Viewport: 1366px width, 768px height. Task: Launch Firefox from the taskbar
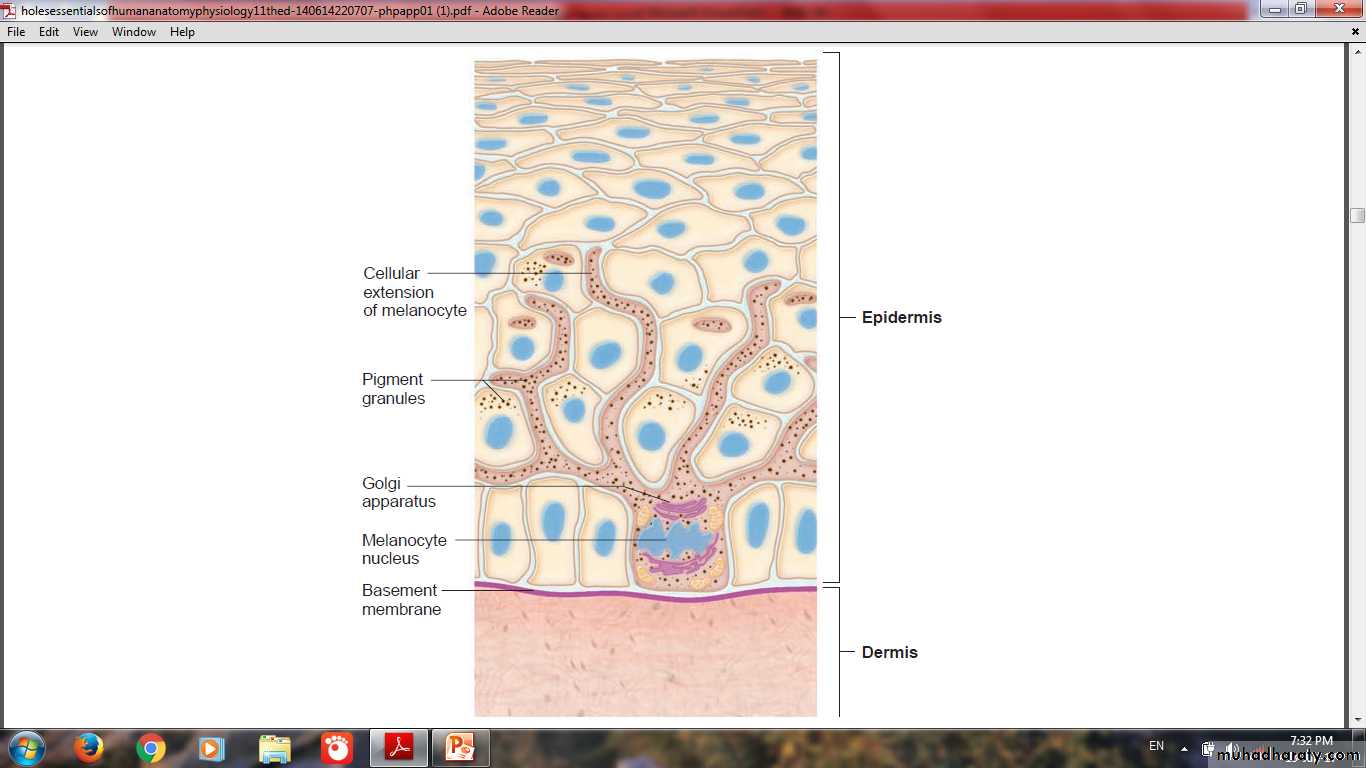point(89,748)
